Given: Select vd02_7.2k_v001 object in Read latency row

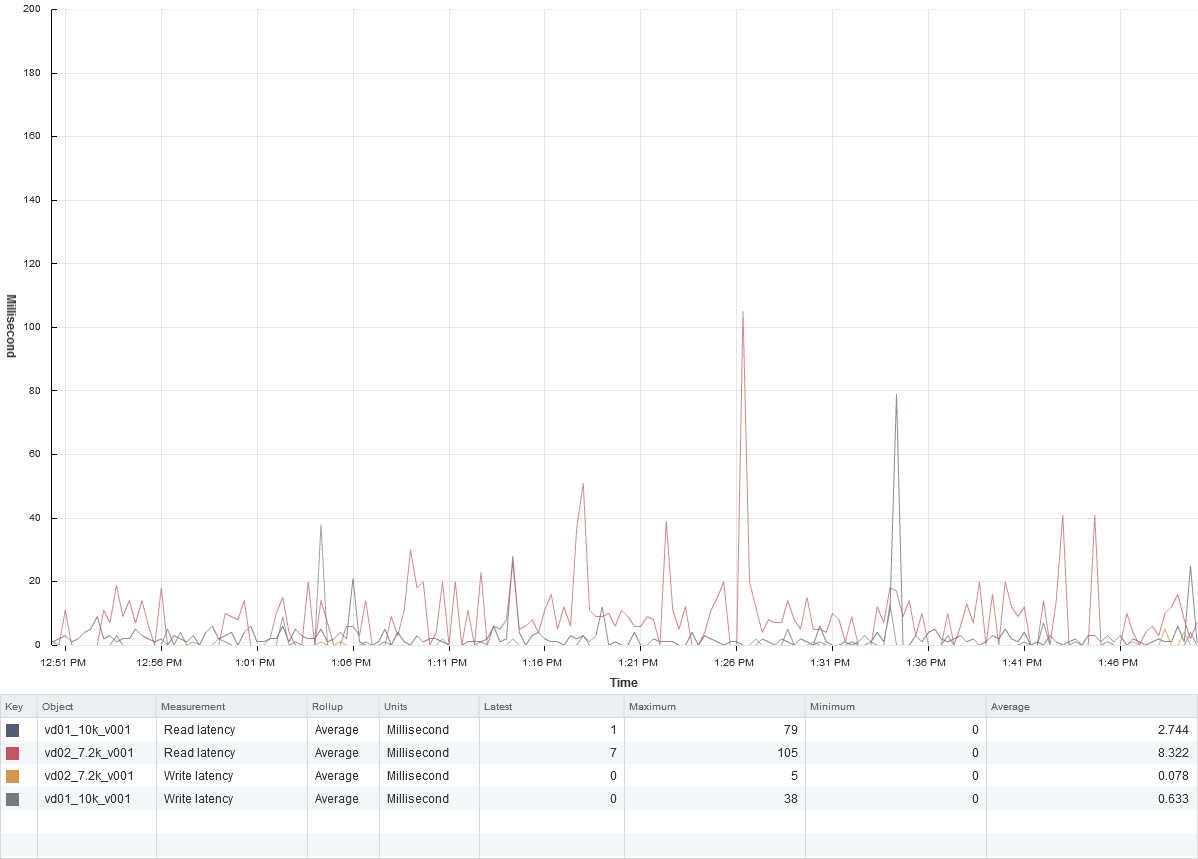Looking at the screenshot, I should (x=89, y=753).
